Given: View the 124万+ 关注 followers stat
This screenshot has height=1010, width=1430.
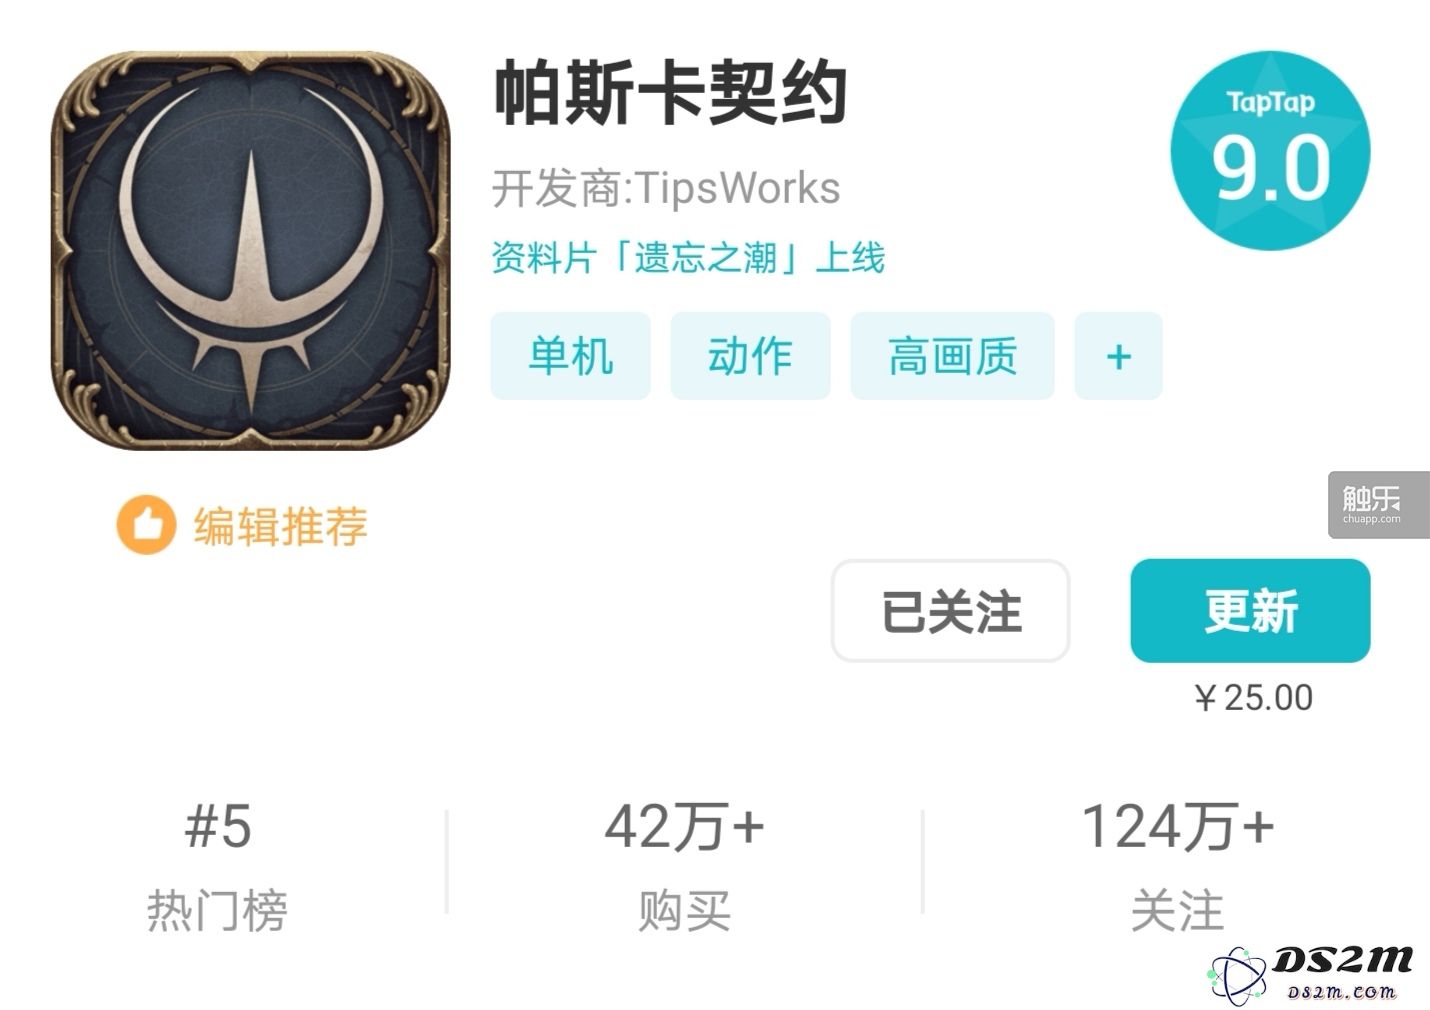Looking at the screenshot, I should (1177, 866).
